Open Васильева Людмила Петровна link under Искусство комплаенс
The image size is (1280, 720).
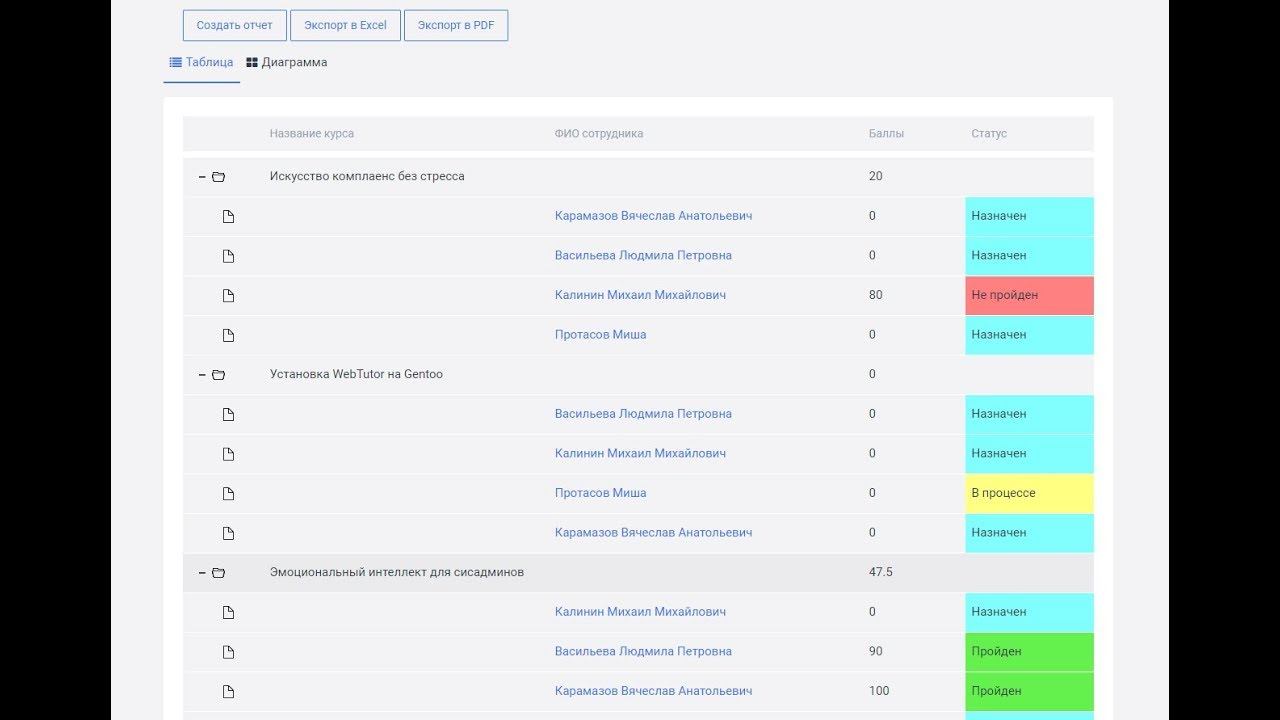coord(643,255)
